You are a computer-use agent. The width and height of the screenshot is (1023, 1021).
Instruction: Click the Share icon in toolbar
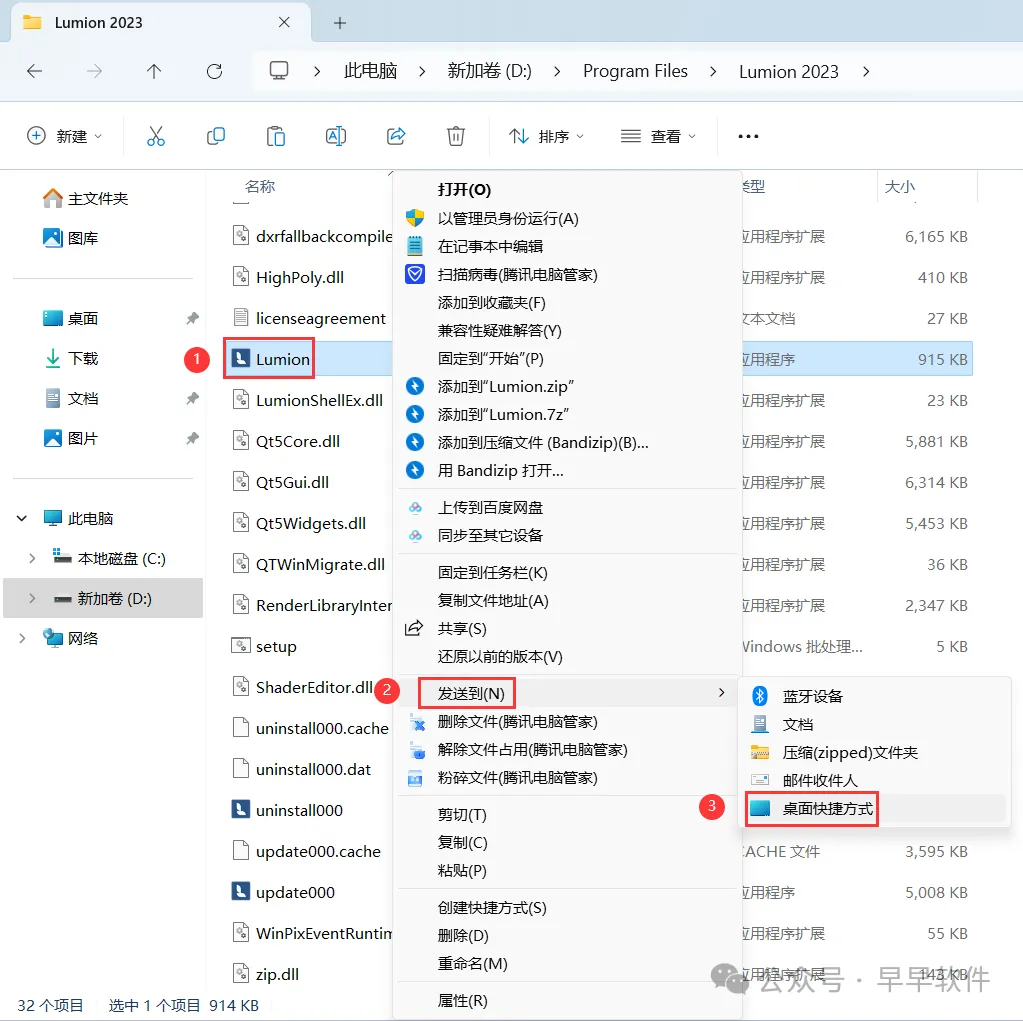coord(396,136)
